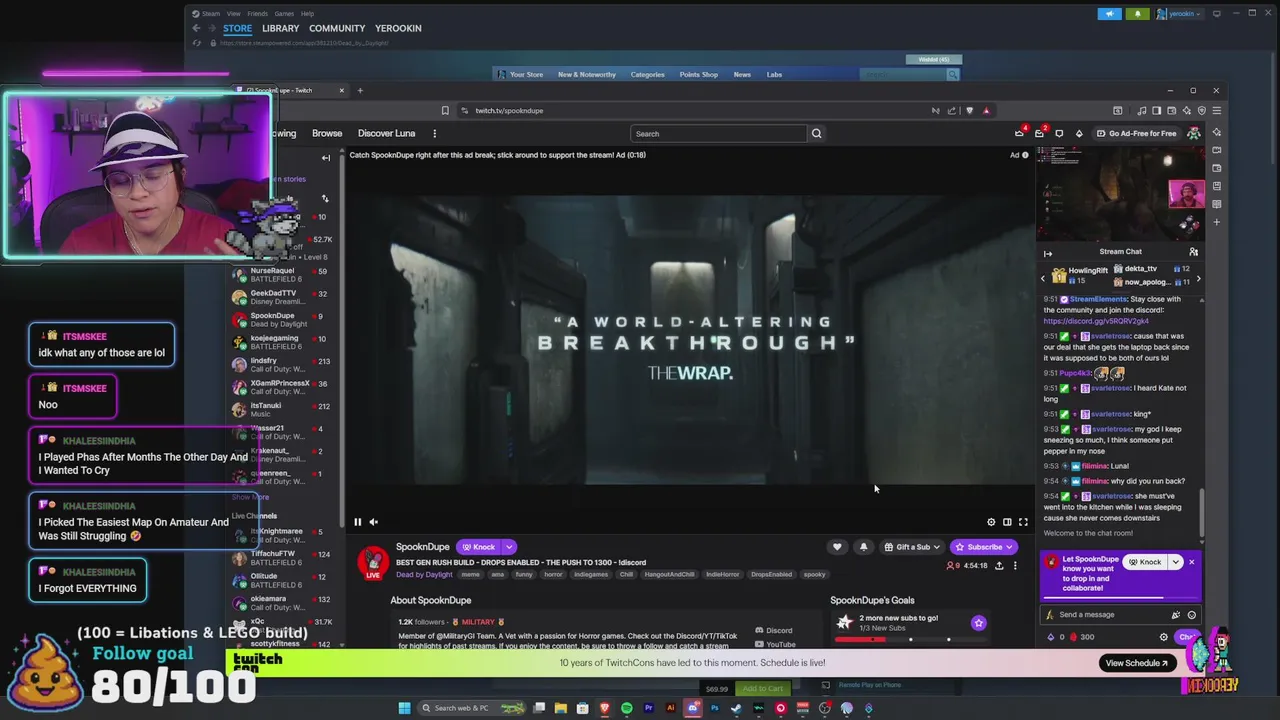1280x720 pixels.
Task: Open Spotify from the taskbar
Action: (x=626, y=708)
